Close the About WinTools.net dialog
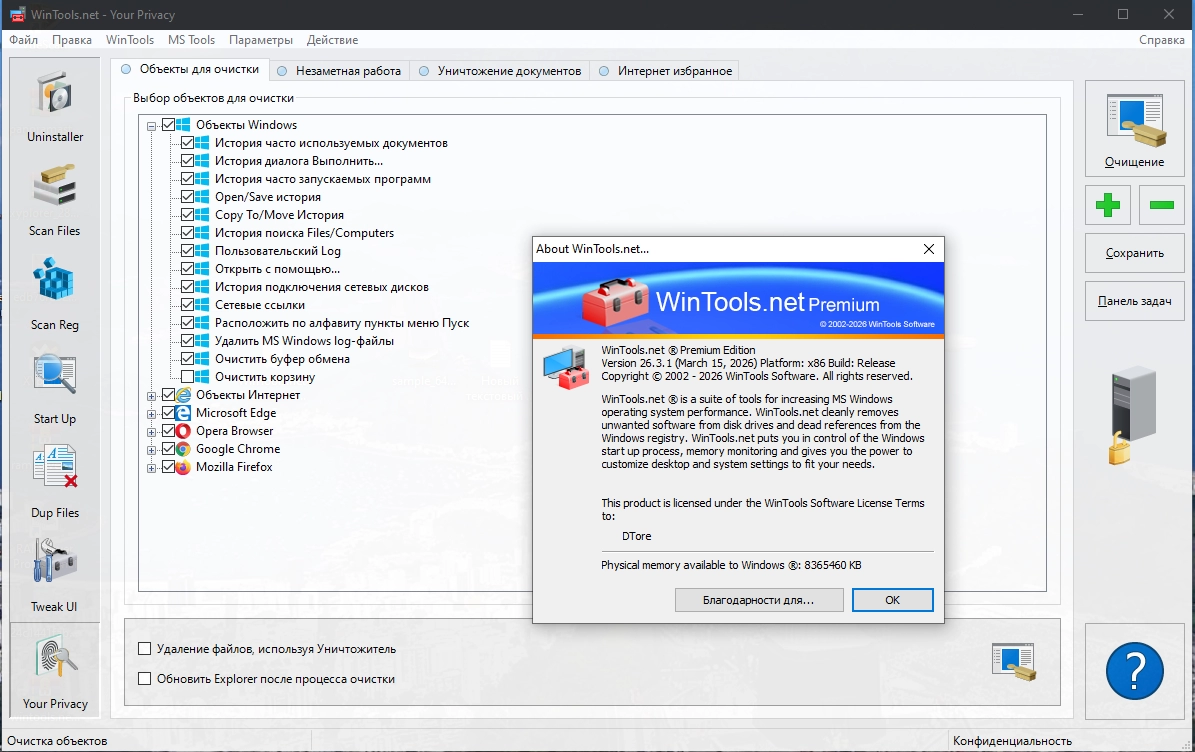This screenshot has height=752, width=1195. [x=928, y=249]
